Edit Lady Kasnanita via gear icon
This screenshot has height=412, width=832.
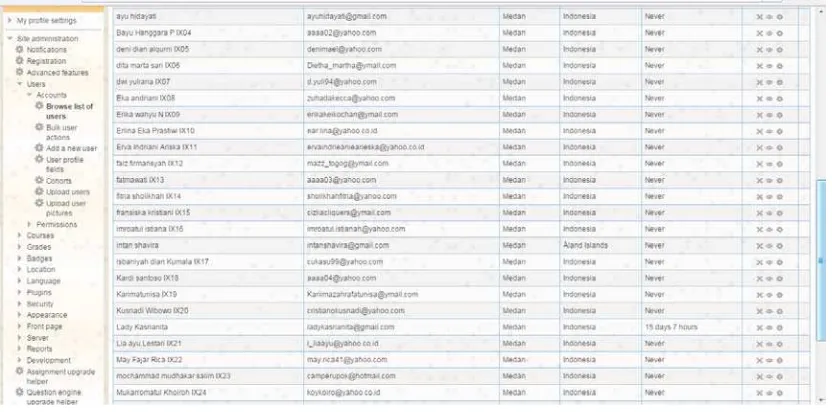(779, 328)
